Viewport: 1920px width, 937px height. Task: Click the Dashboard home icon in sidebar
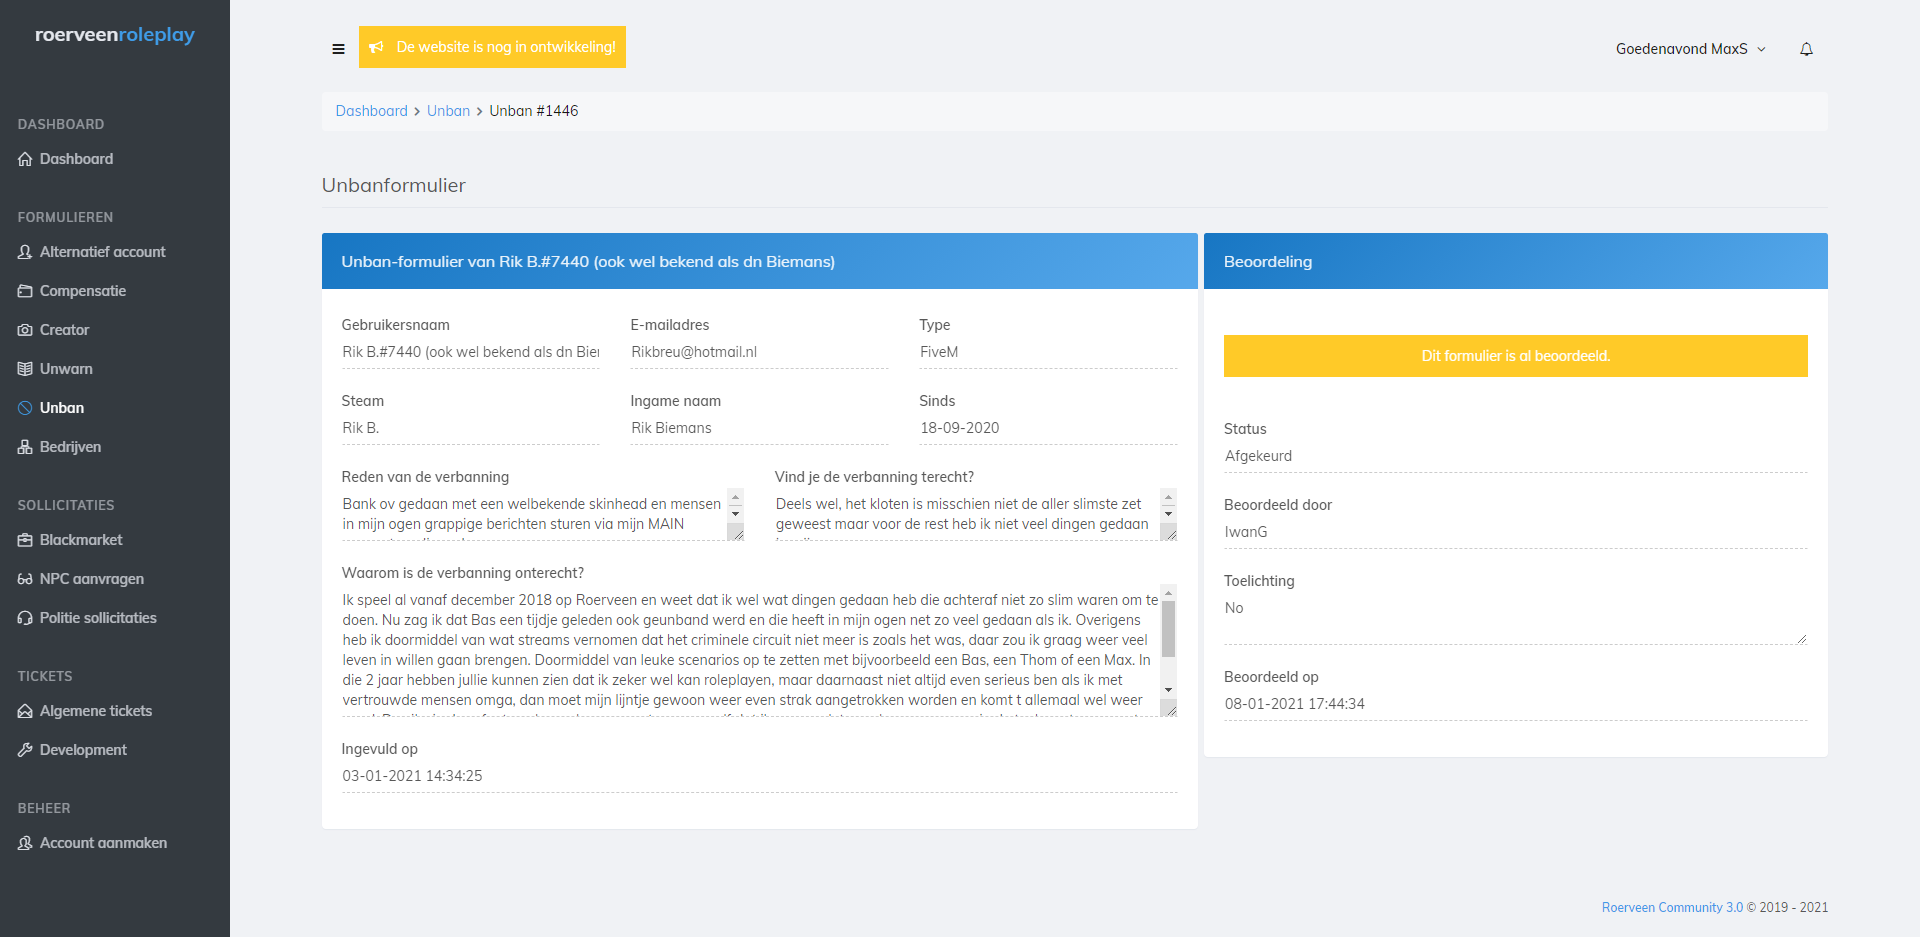[25, 159]
